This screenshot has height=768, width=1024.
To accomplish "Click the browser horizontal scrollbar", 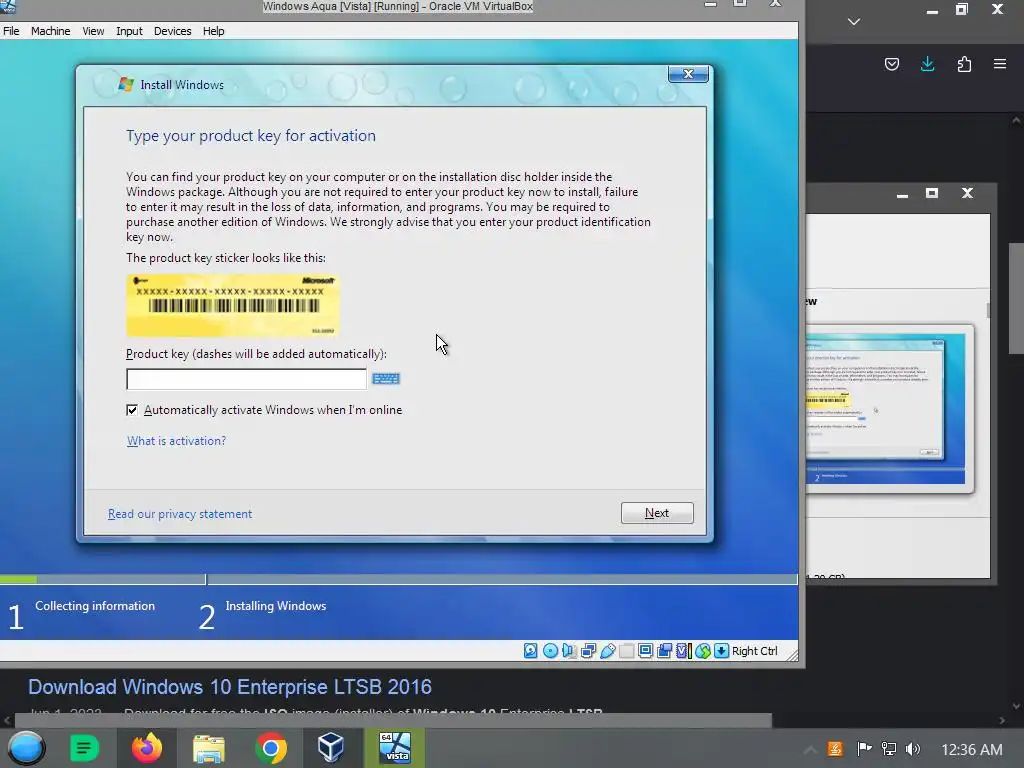I will click(x=393, y=720).
